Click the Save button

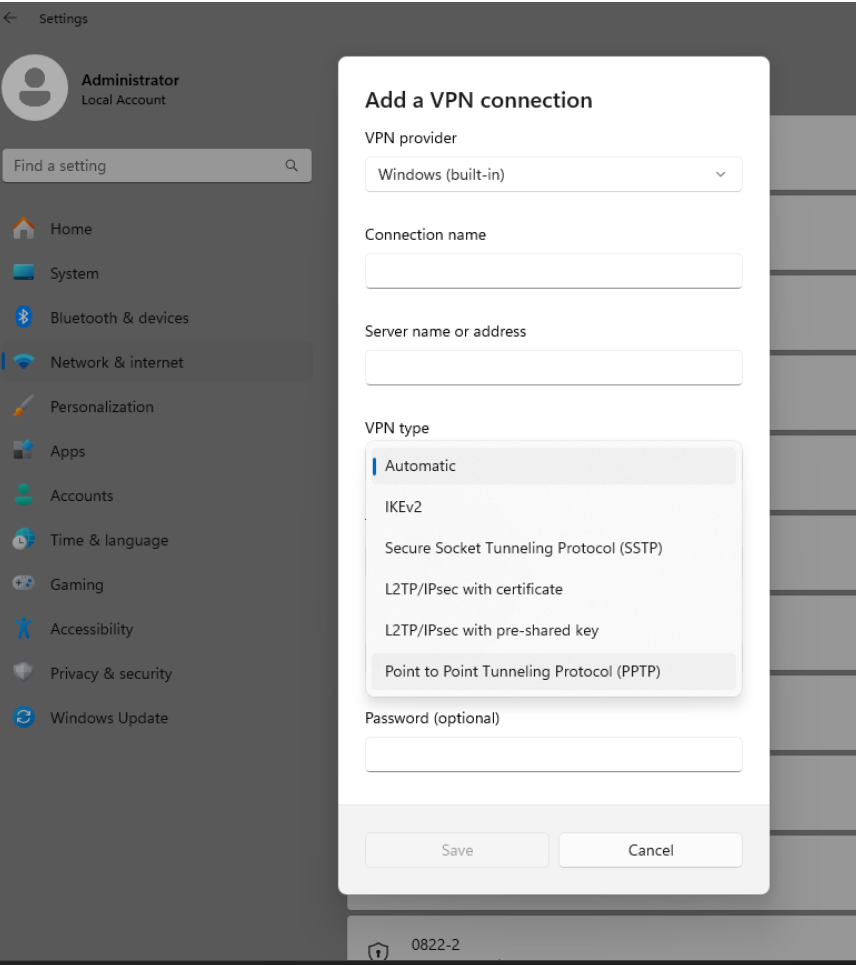point(457,851)
